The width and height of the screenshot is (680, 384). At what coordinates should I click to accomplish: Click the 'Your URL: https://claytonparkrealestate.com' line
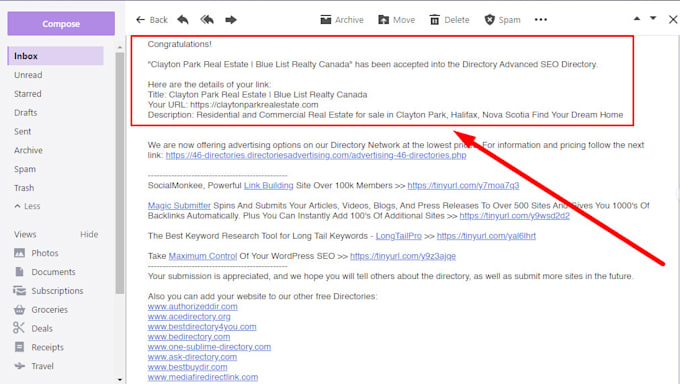click(233, 105)
